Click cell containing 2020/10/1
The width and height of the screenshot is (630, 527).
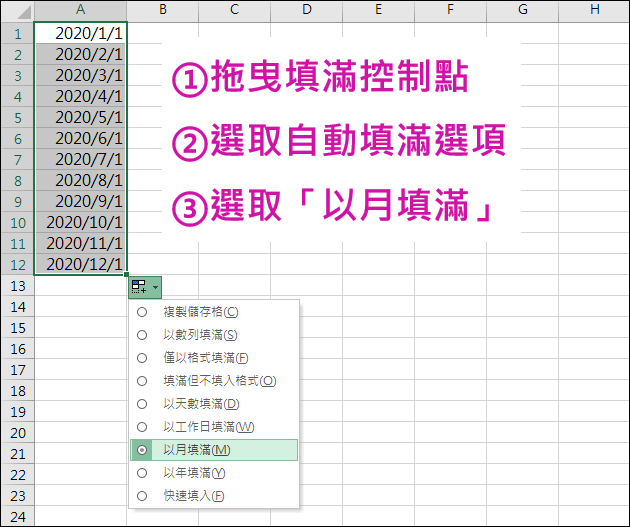pos(81,223)
